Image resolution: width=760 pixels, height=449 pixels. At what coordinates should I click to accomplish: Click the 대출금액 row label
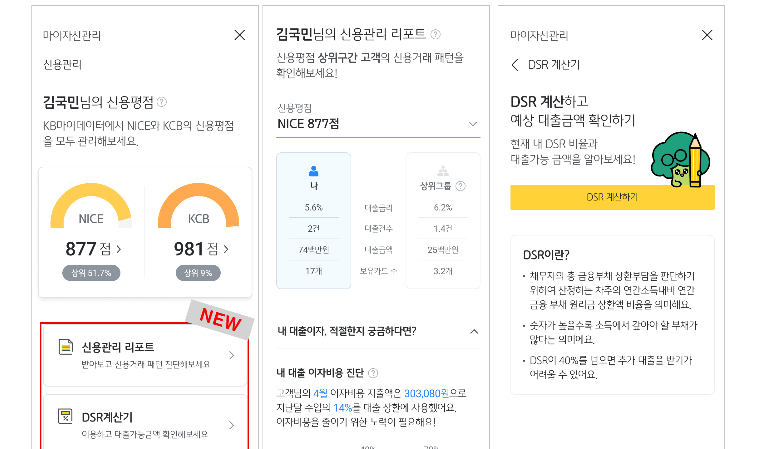point(378,250)
